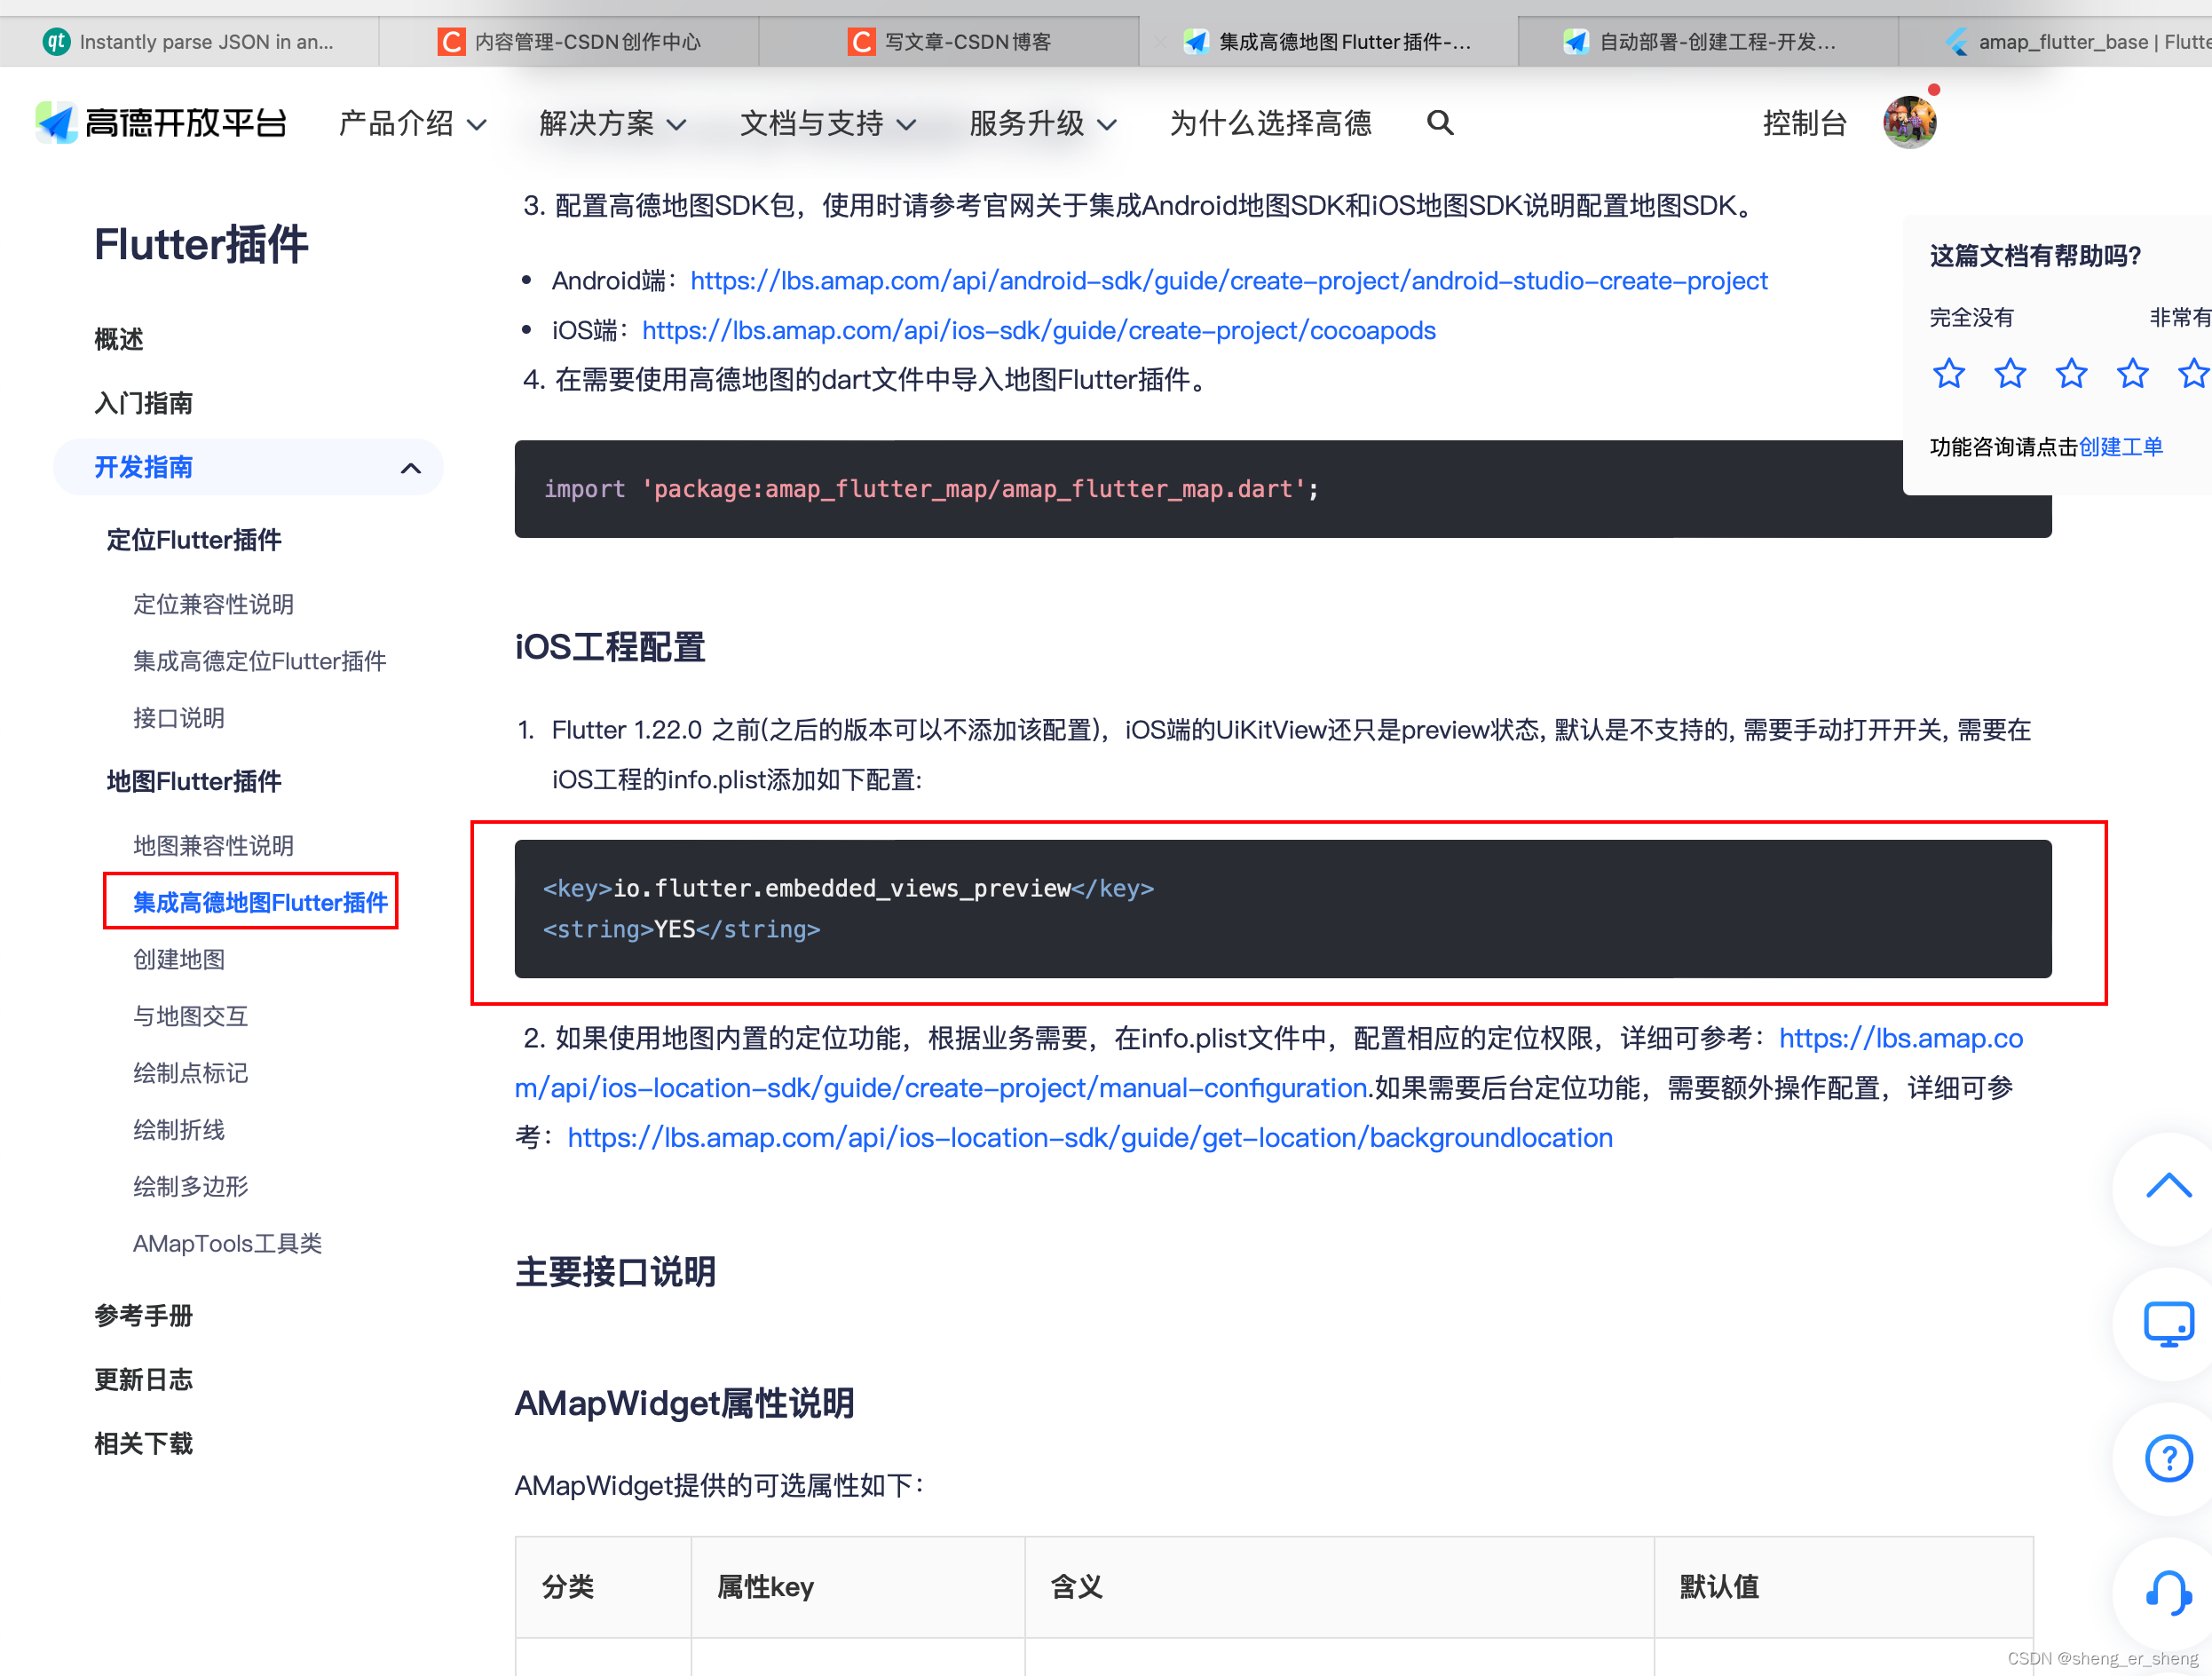Screen dimensions: 2212x1676
Task: Expand the 产品介绍 dropdown menu
Action: click(412, 123)
